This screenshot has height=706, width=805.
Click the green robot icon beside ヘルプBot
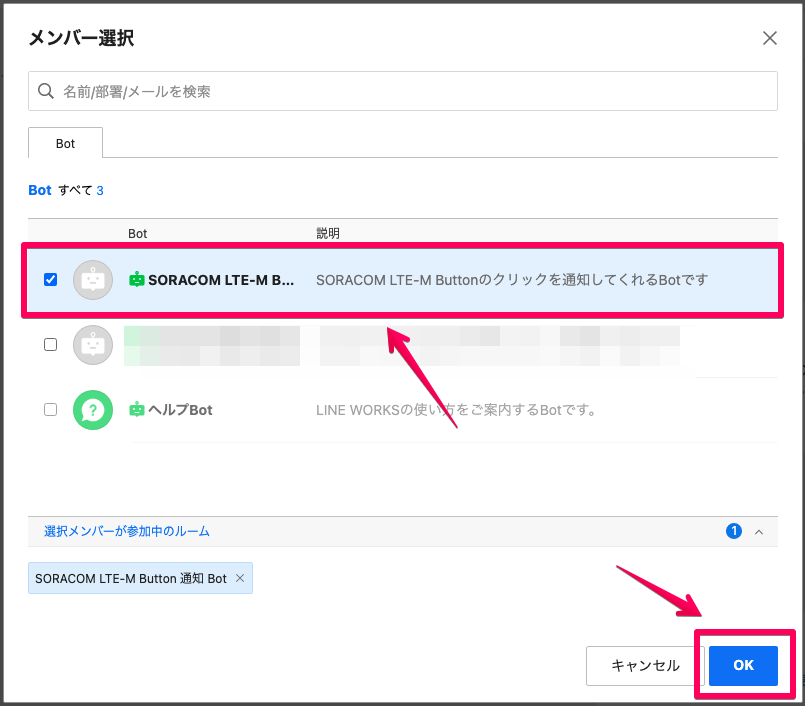click(x=137, y=409)
